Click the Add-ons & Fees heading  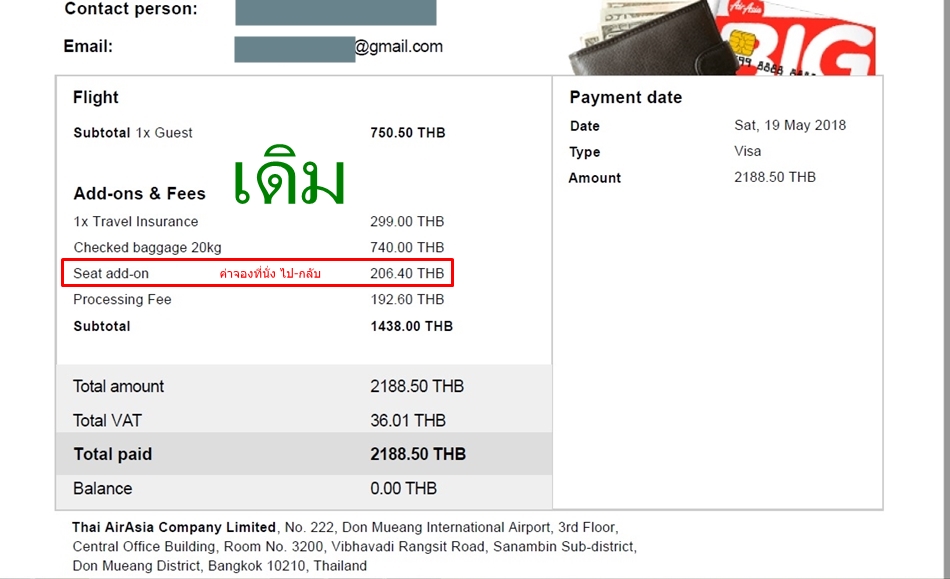139,193
